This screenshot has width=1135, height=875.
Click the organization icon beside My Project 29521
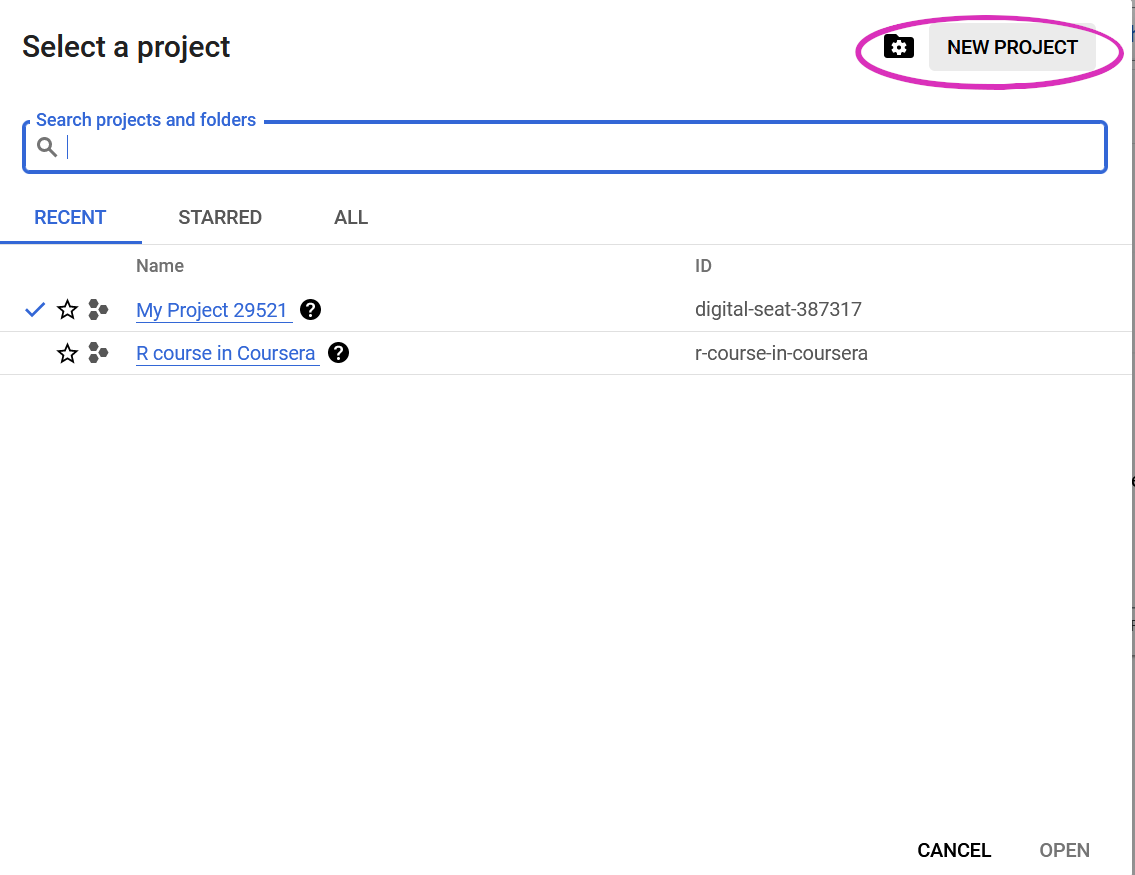click(98, 309)
